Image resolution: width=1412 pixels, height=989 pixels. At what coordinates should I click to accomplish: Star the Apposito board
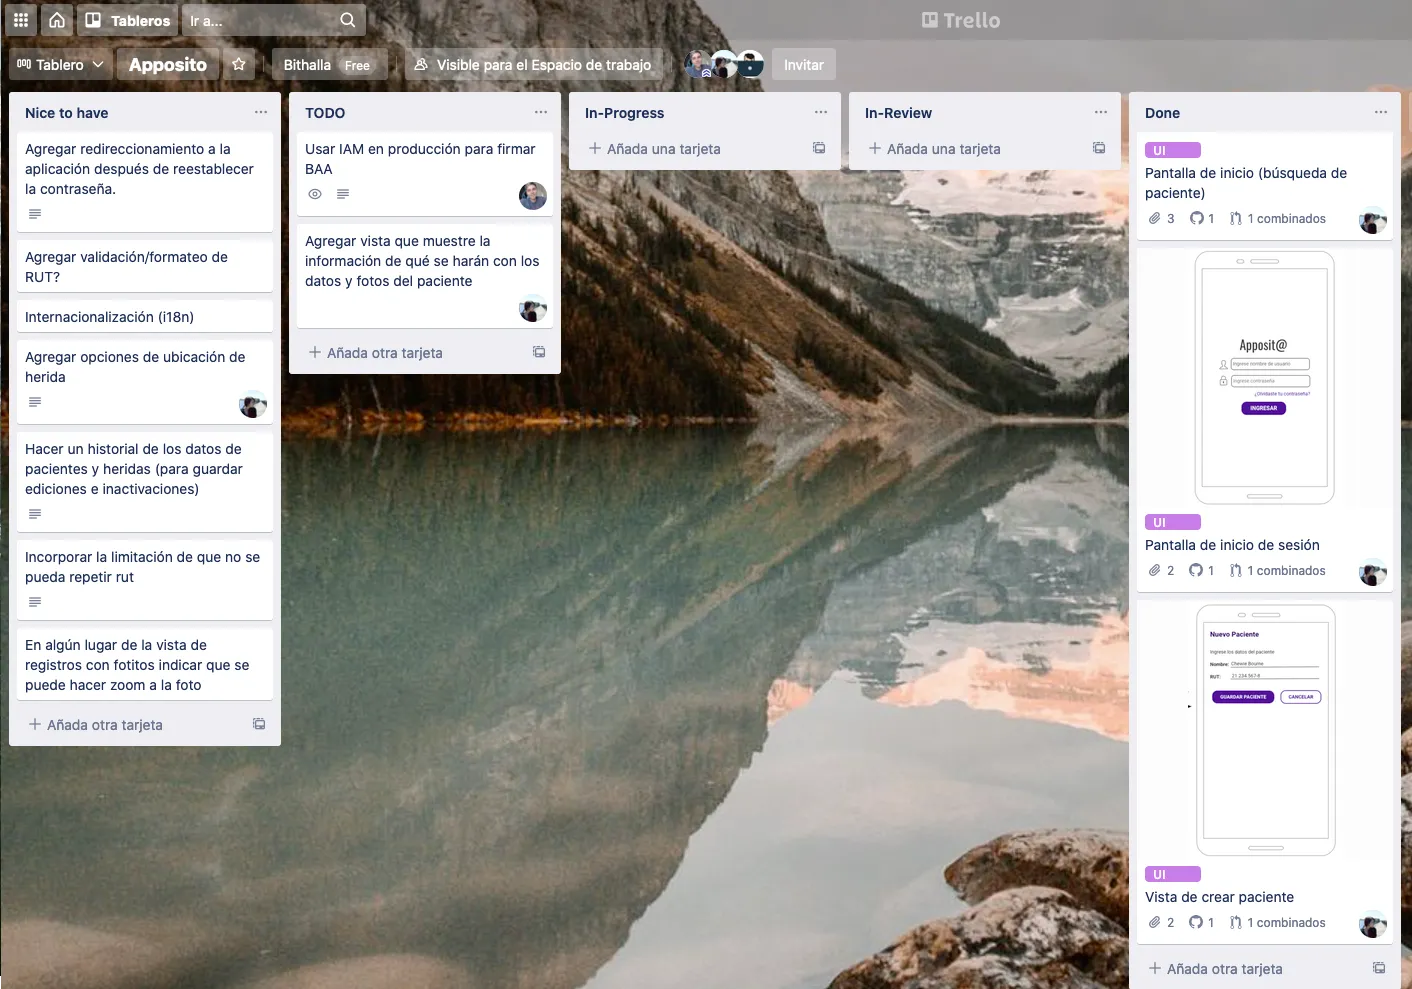(x=239, y=65)
